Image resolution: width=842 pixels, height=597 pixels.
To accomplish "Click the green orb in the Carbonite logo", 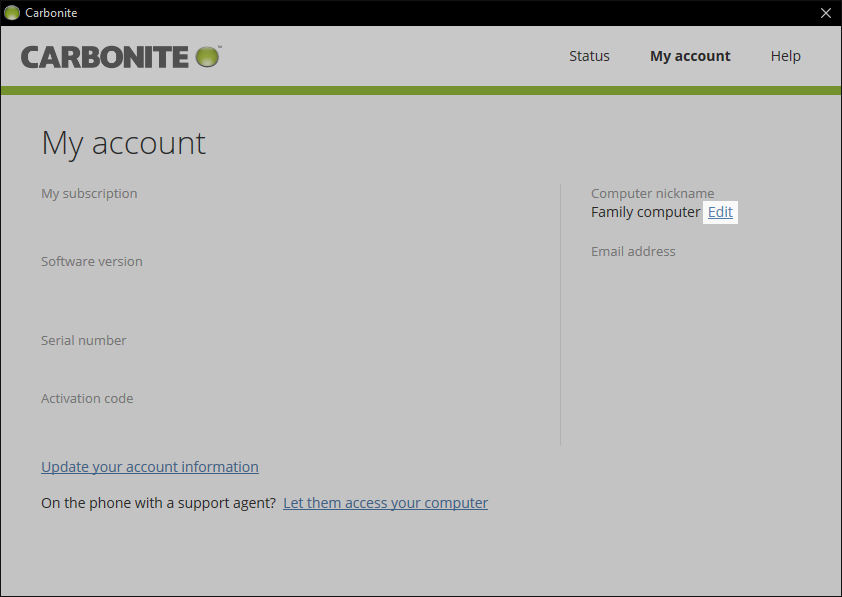I will tap(208, 56).
